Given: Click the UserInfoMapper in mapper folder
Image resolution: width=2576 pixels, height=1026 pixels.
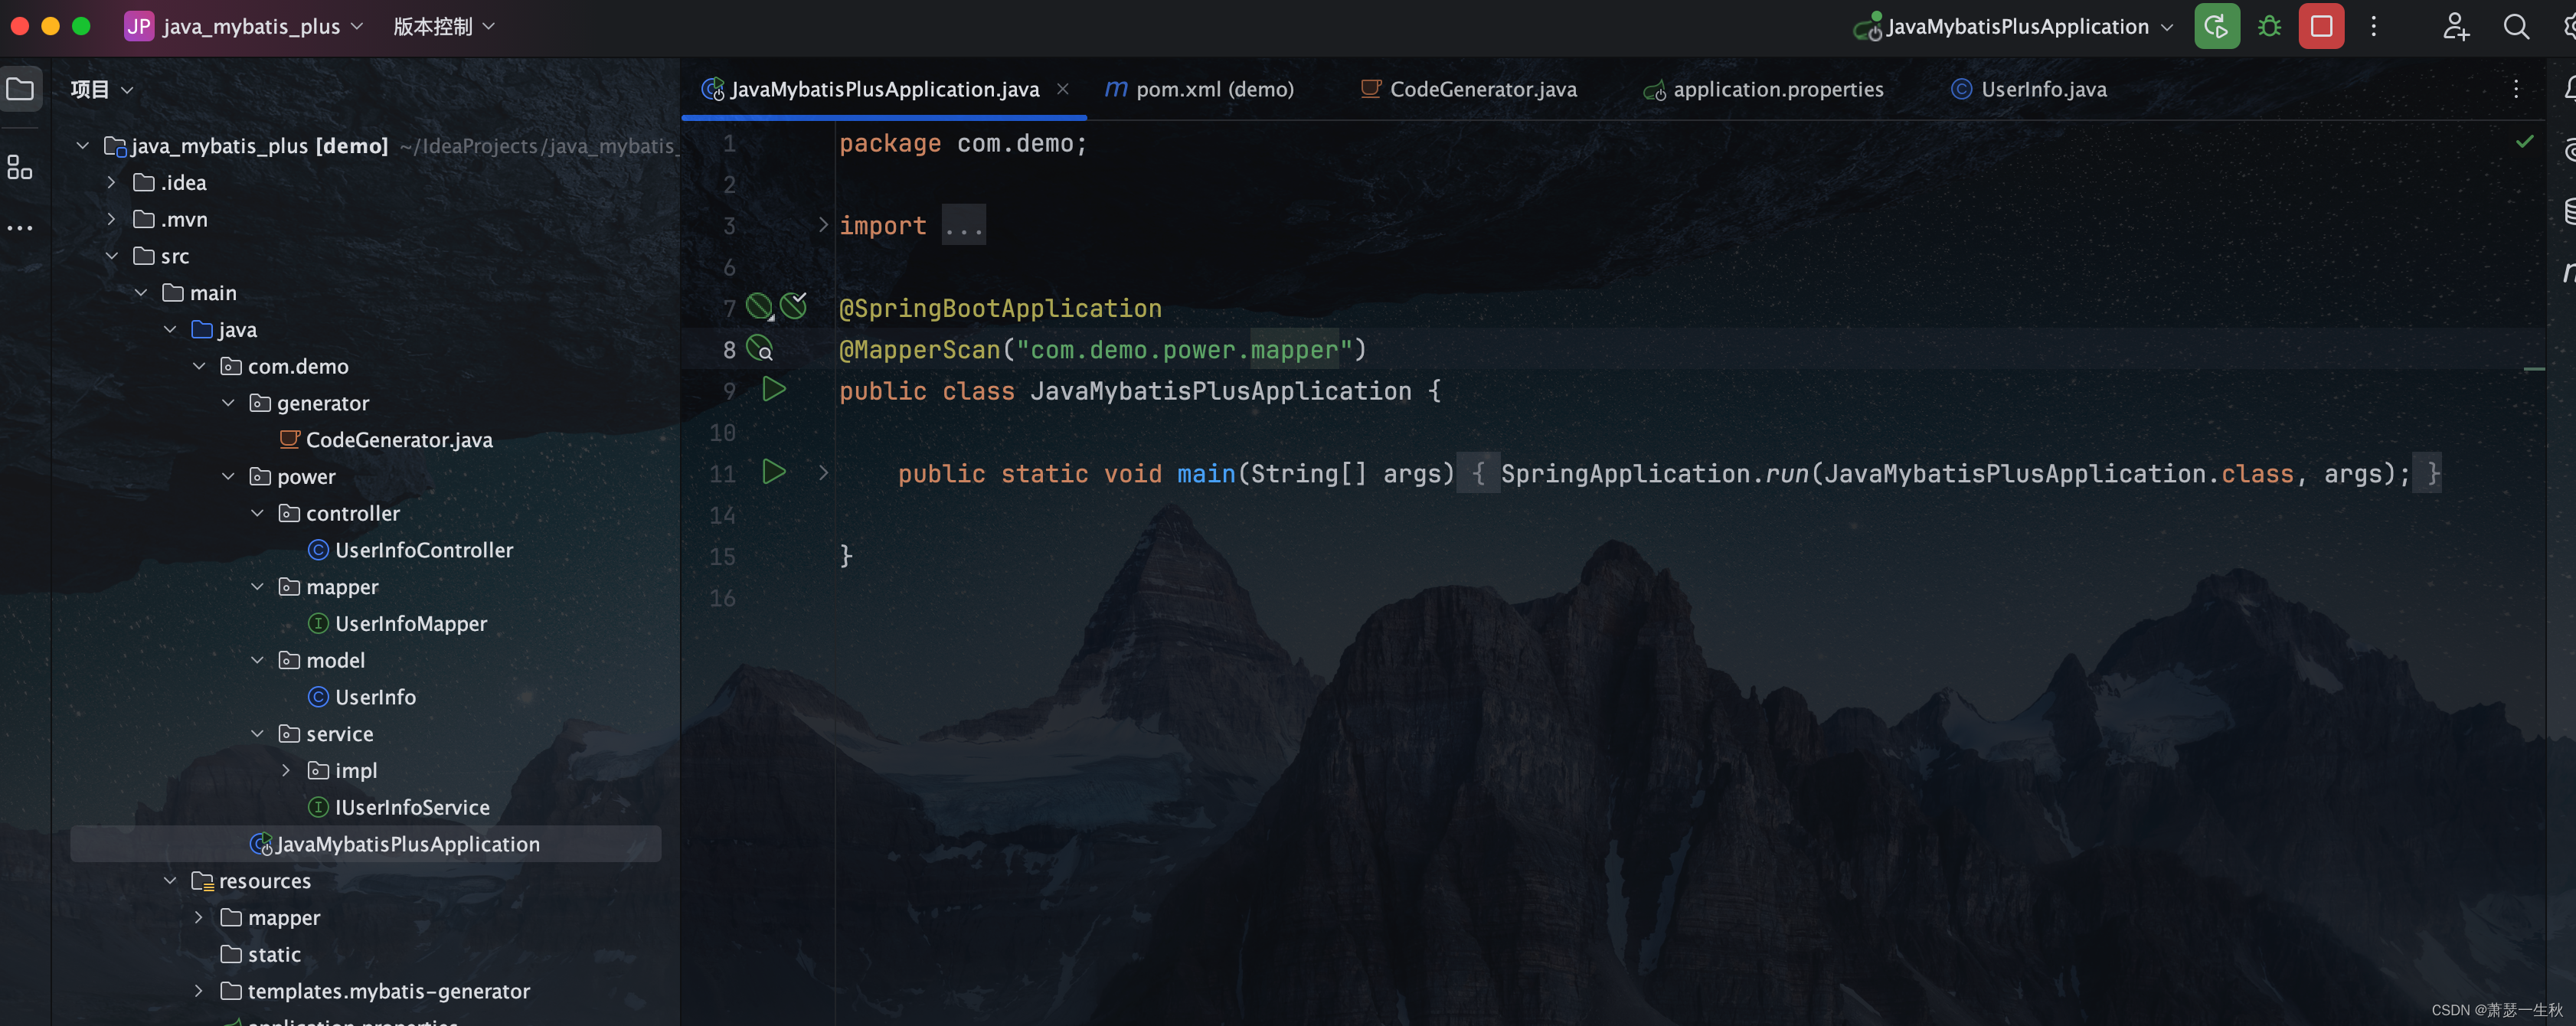Looking at the screenshot, I should point(409,624).
